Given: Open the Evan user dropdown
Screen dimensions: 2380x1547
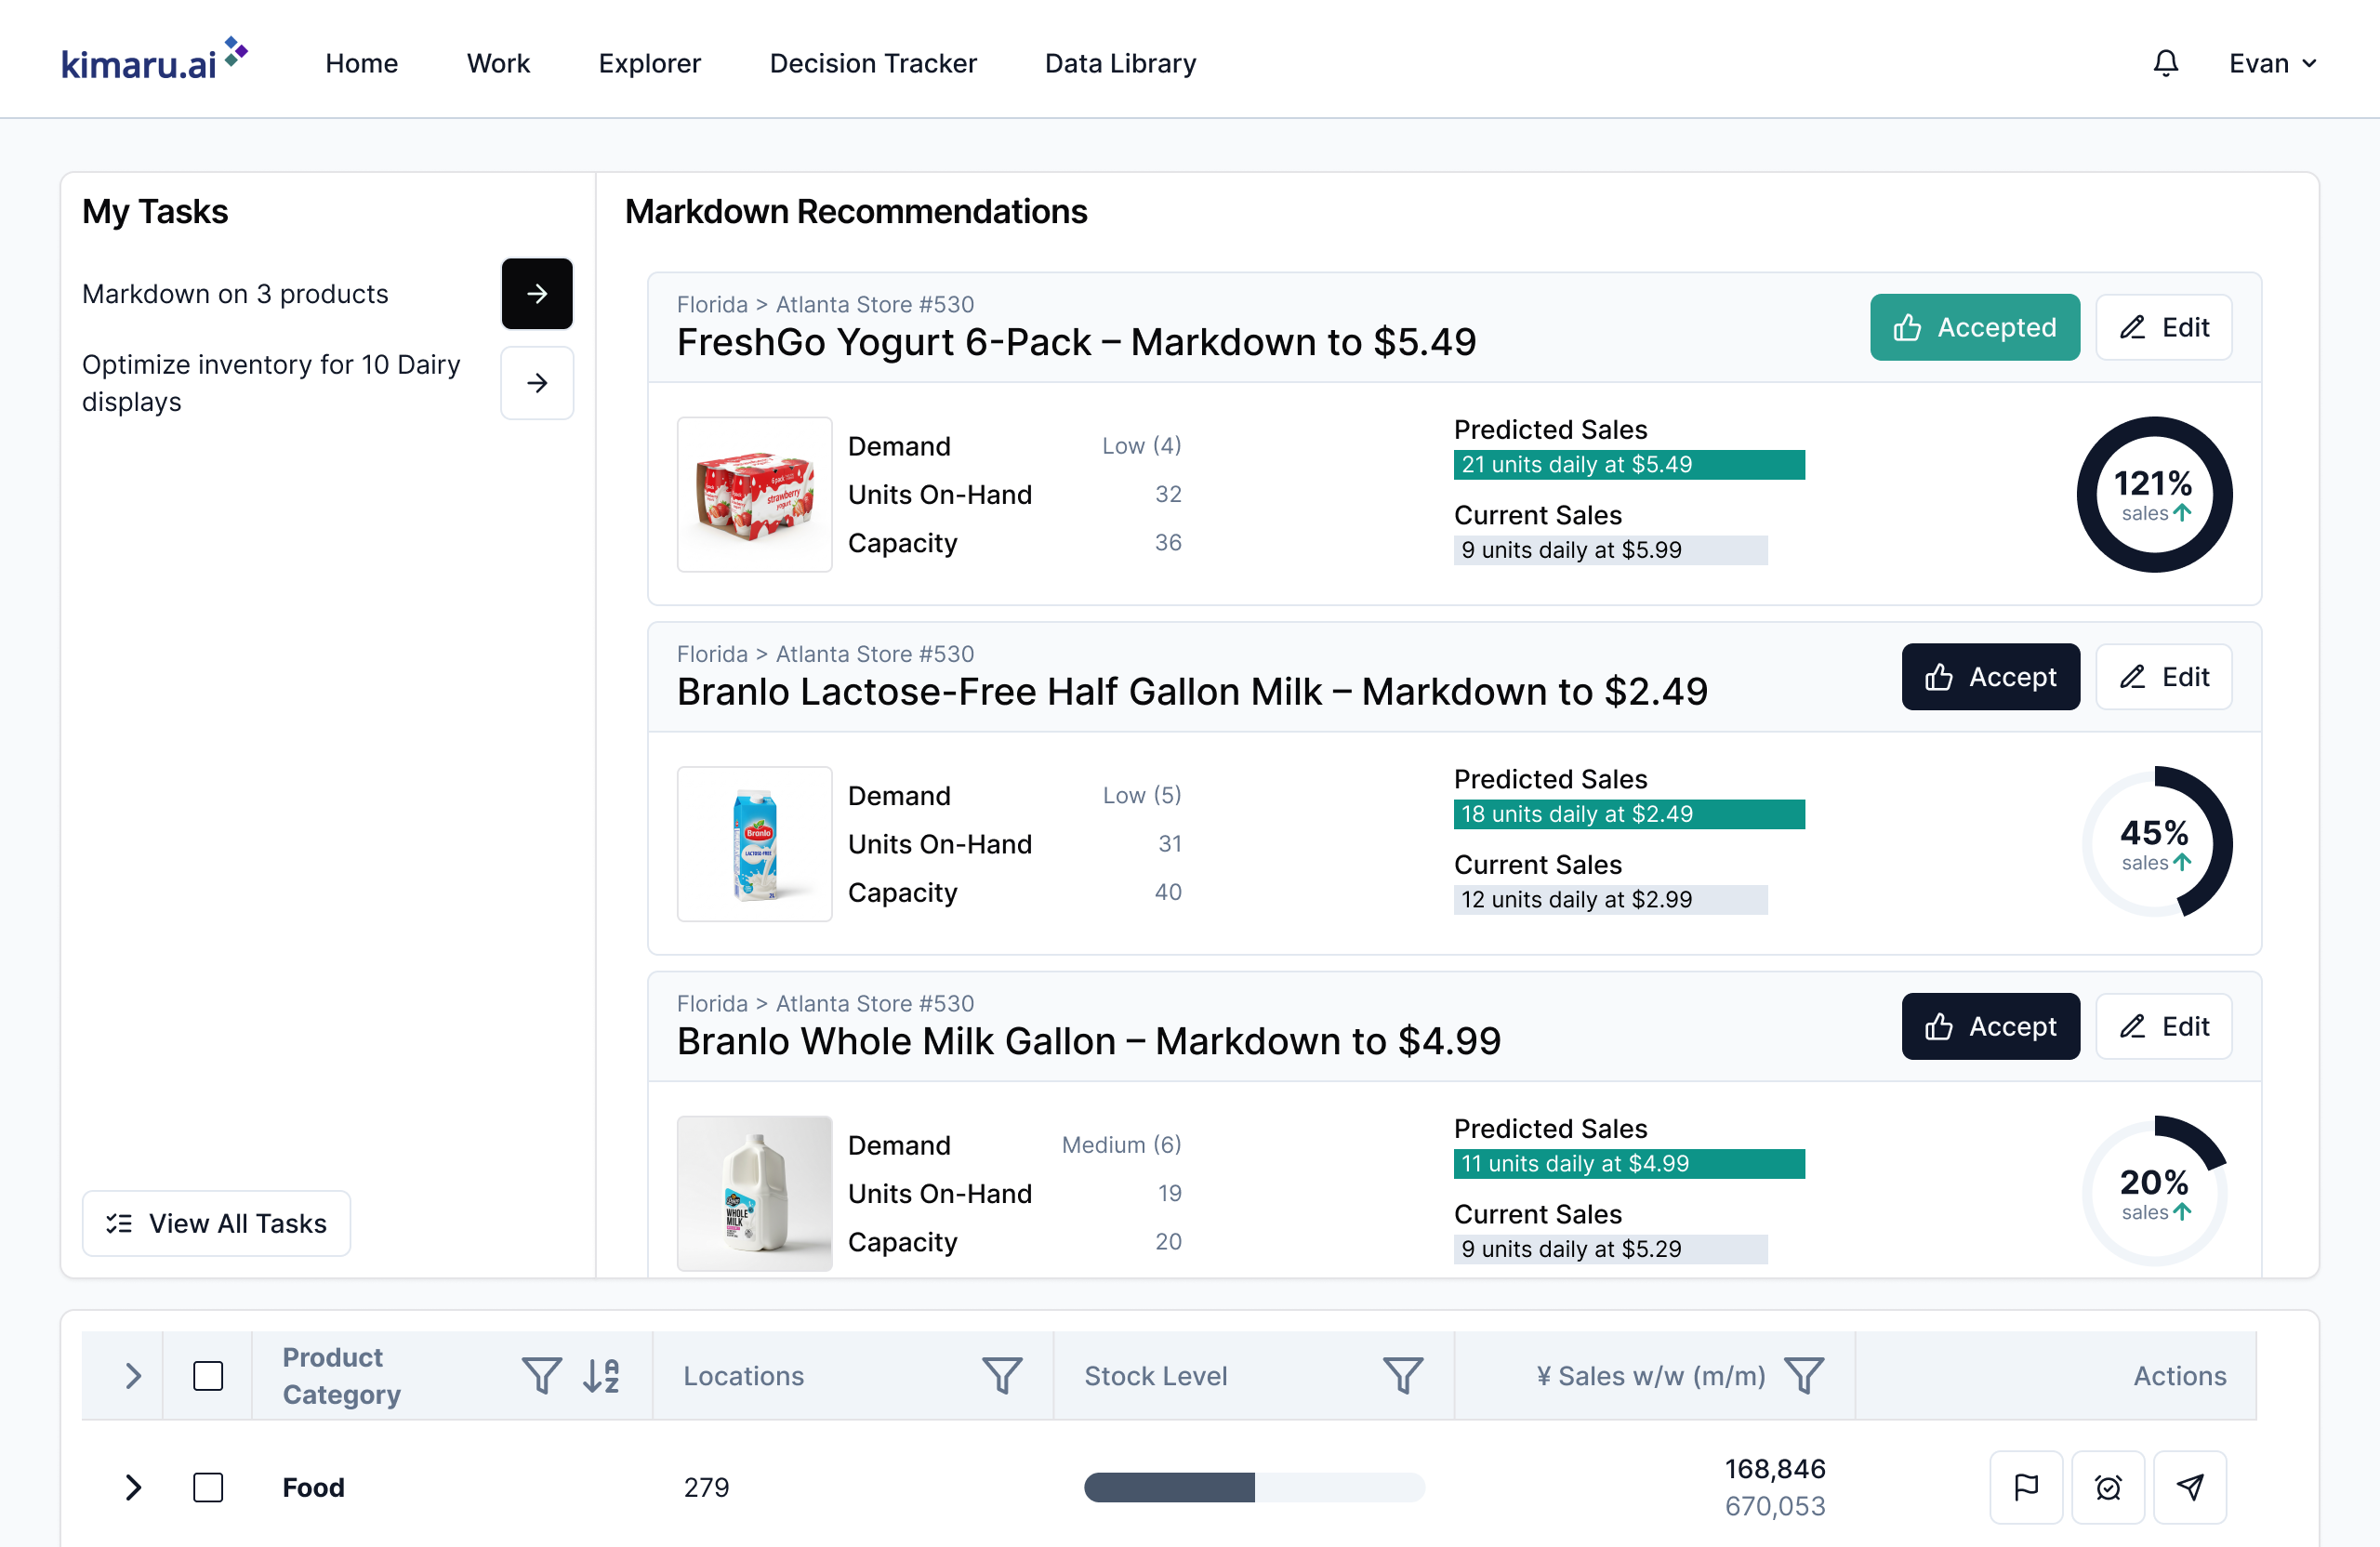Looking at the screenshot, I should [x=2272, y=63].
